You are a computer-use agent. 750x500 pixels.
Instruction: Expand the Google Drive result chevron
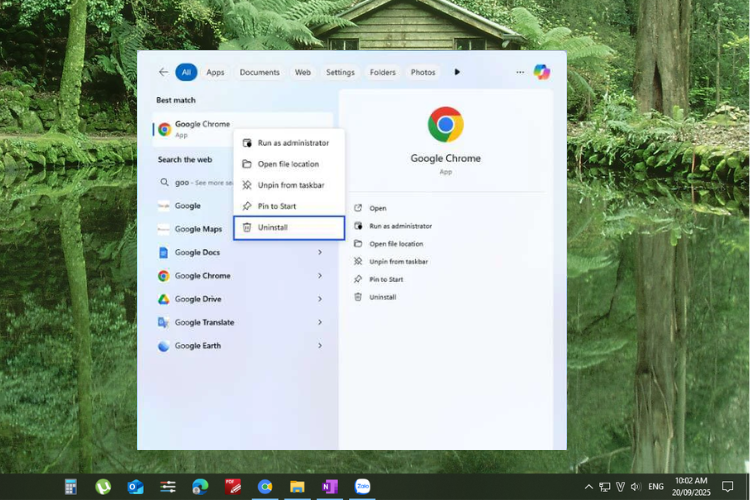tap(320, 299)
